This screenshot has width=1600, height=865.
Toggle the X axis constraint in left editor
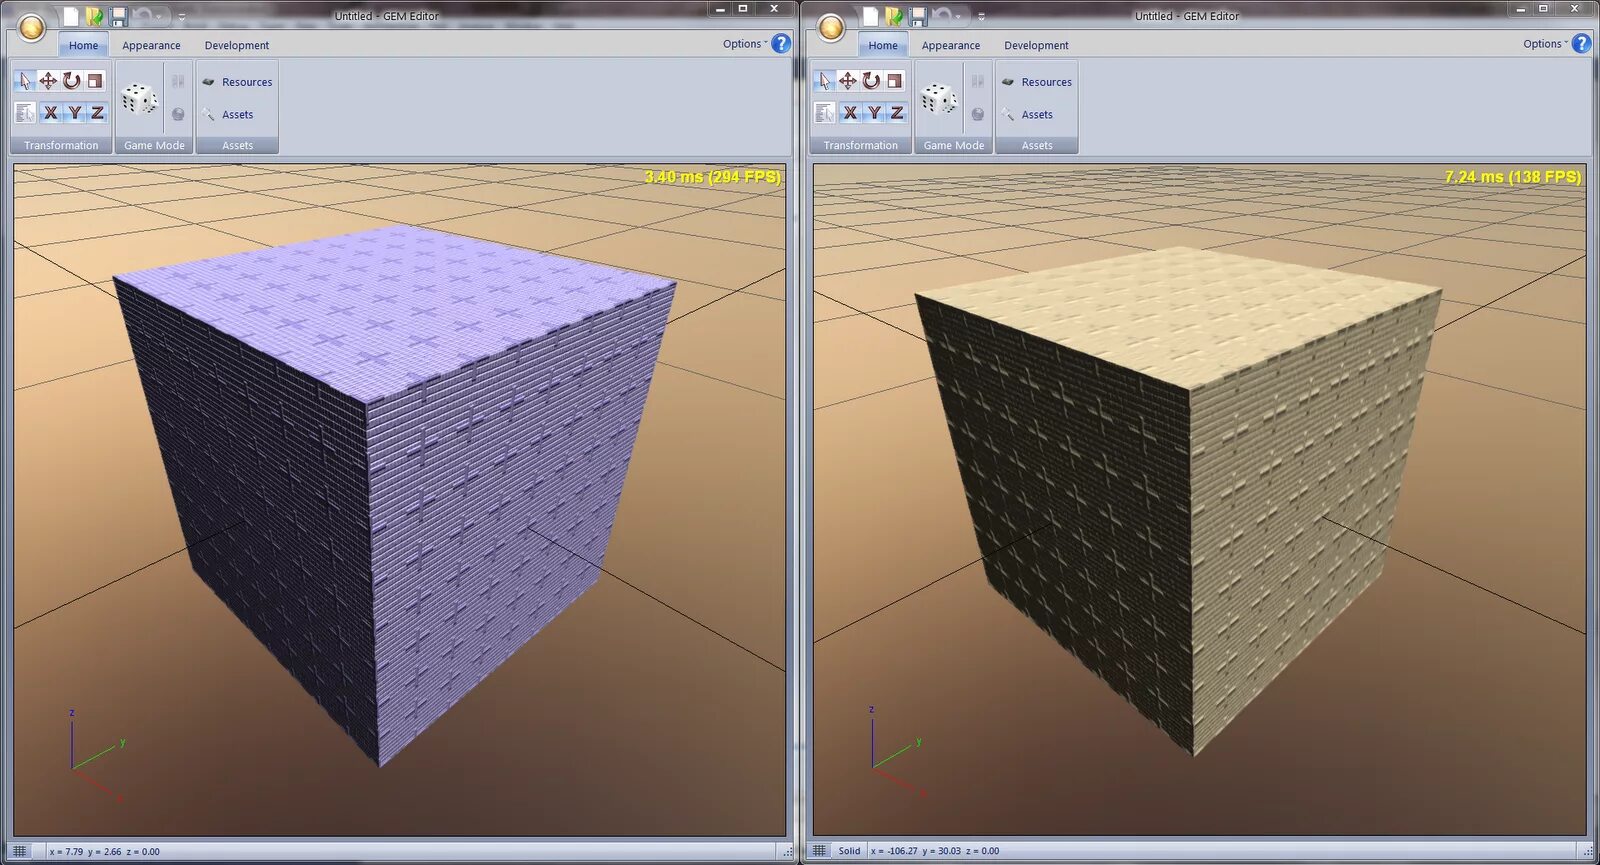pos(50,113)
